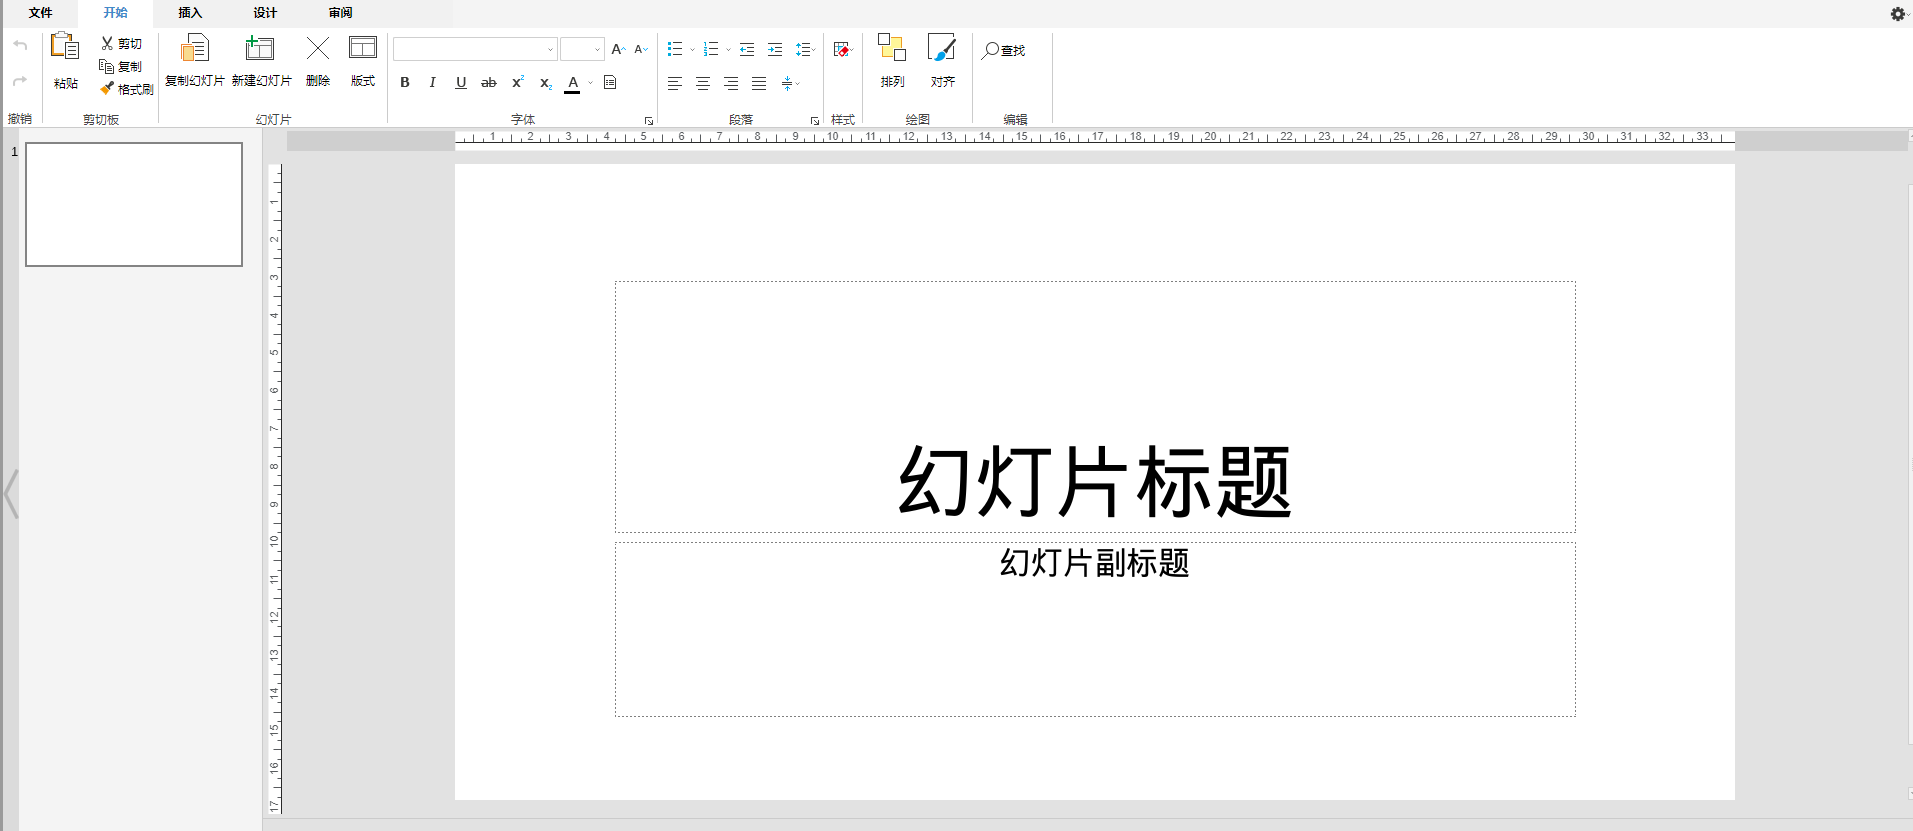Switch to the 设计 tab
Image resolution: width=1913 pixels, height=831 pixels.
click(x=265, y=13)
